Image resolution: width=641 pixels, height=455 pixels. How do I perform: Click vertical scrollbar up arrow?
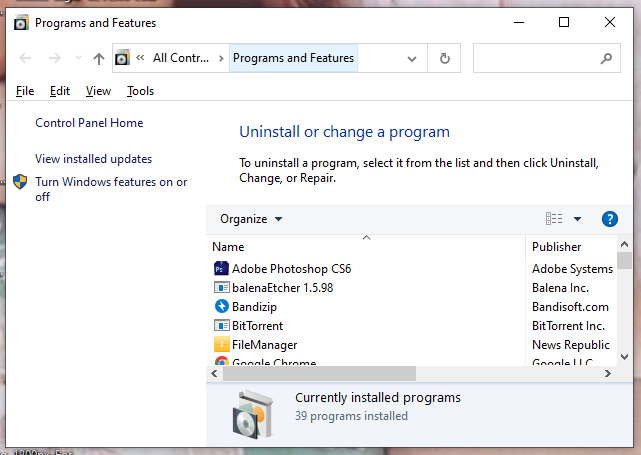click(624, 244)
